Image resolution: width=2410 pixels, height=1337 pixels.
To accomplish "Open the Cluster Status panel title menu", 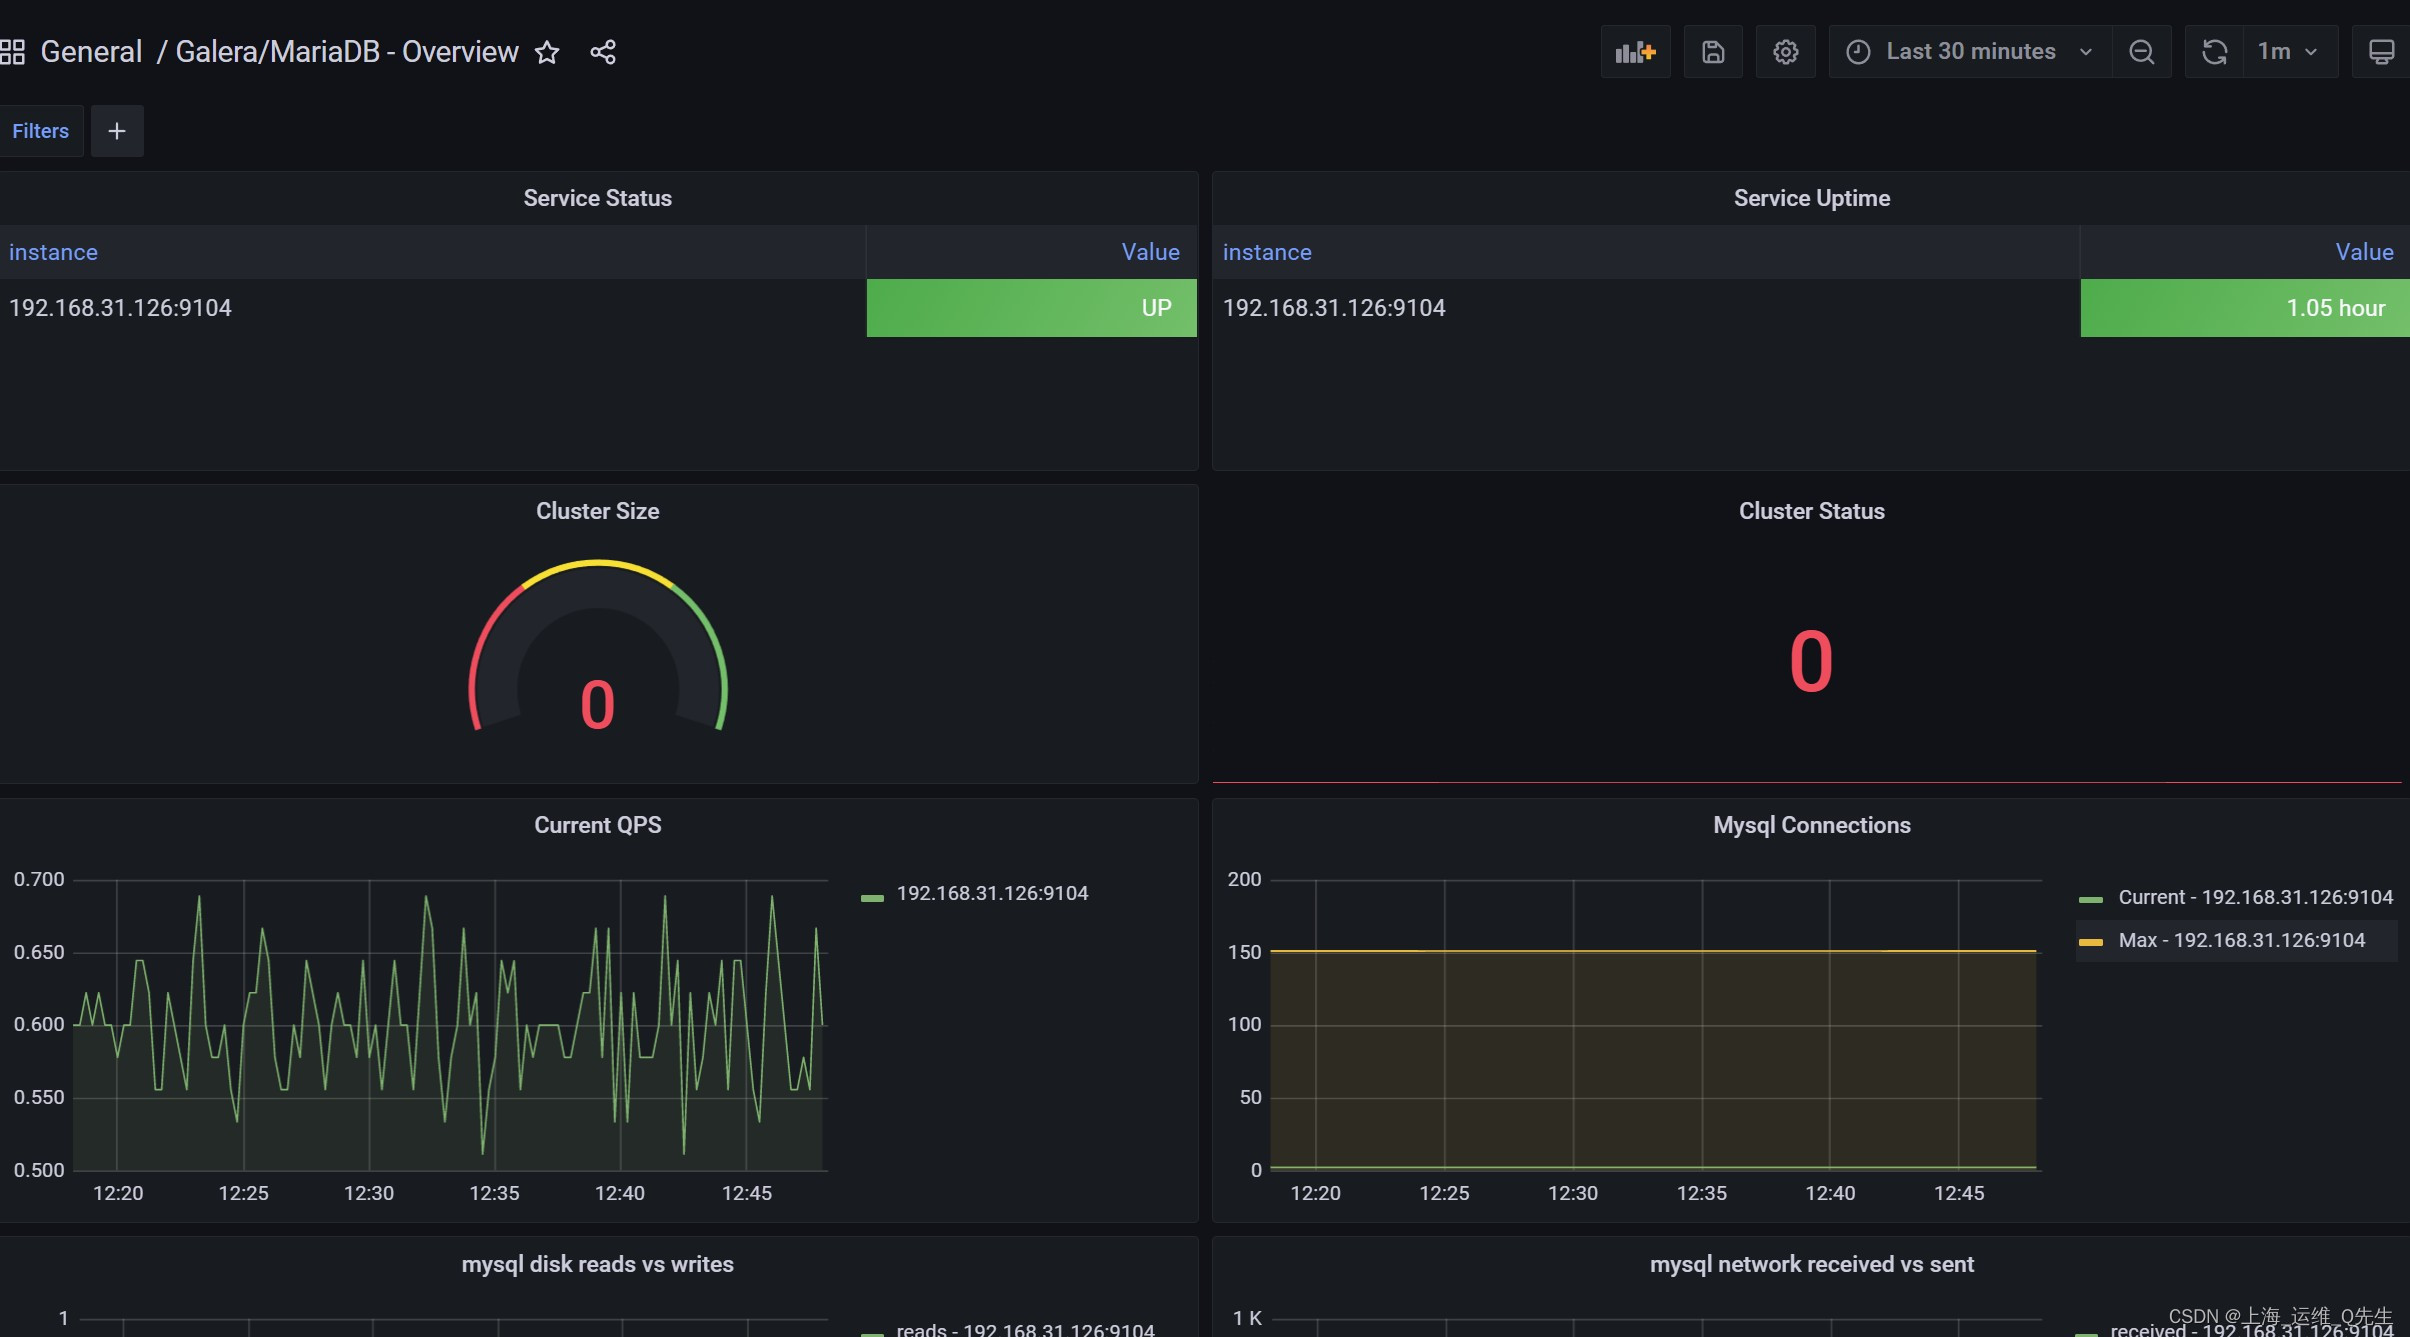I will pyautogui.click(x=1812, y=511).
